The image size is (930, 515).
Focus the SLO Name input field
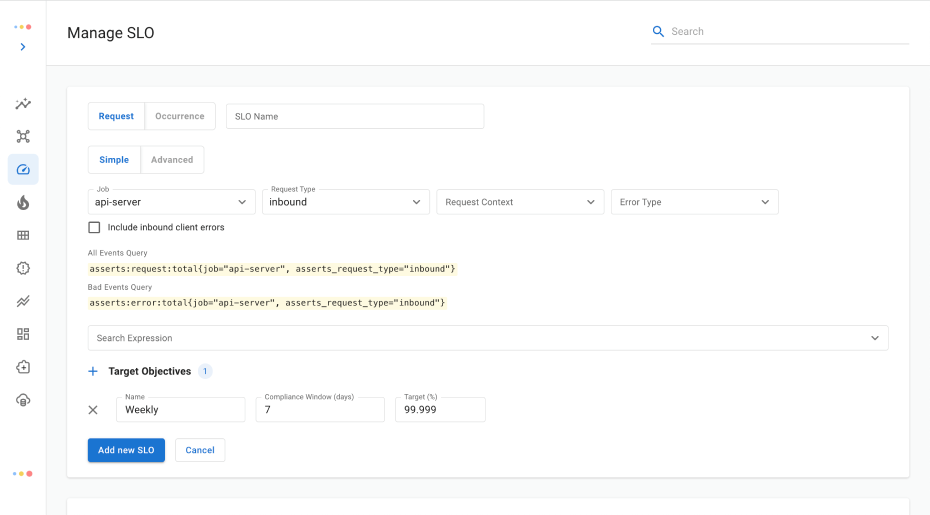coord(355,116)
